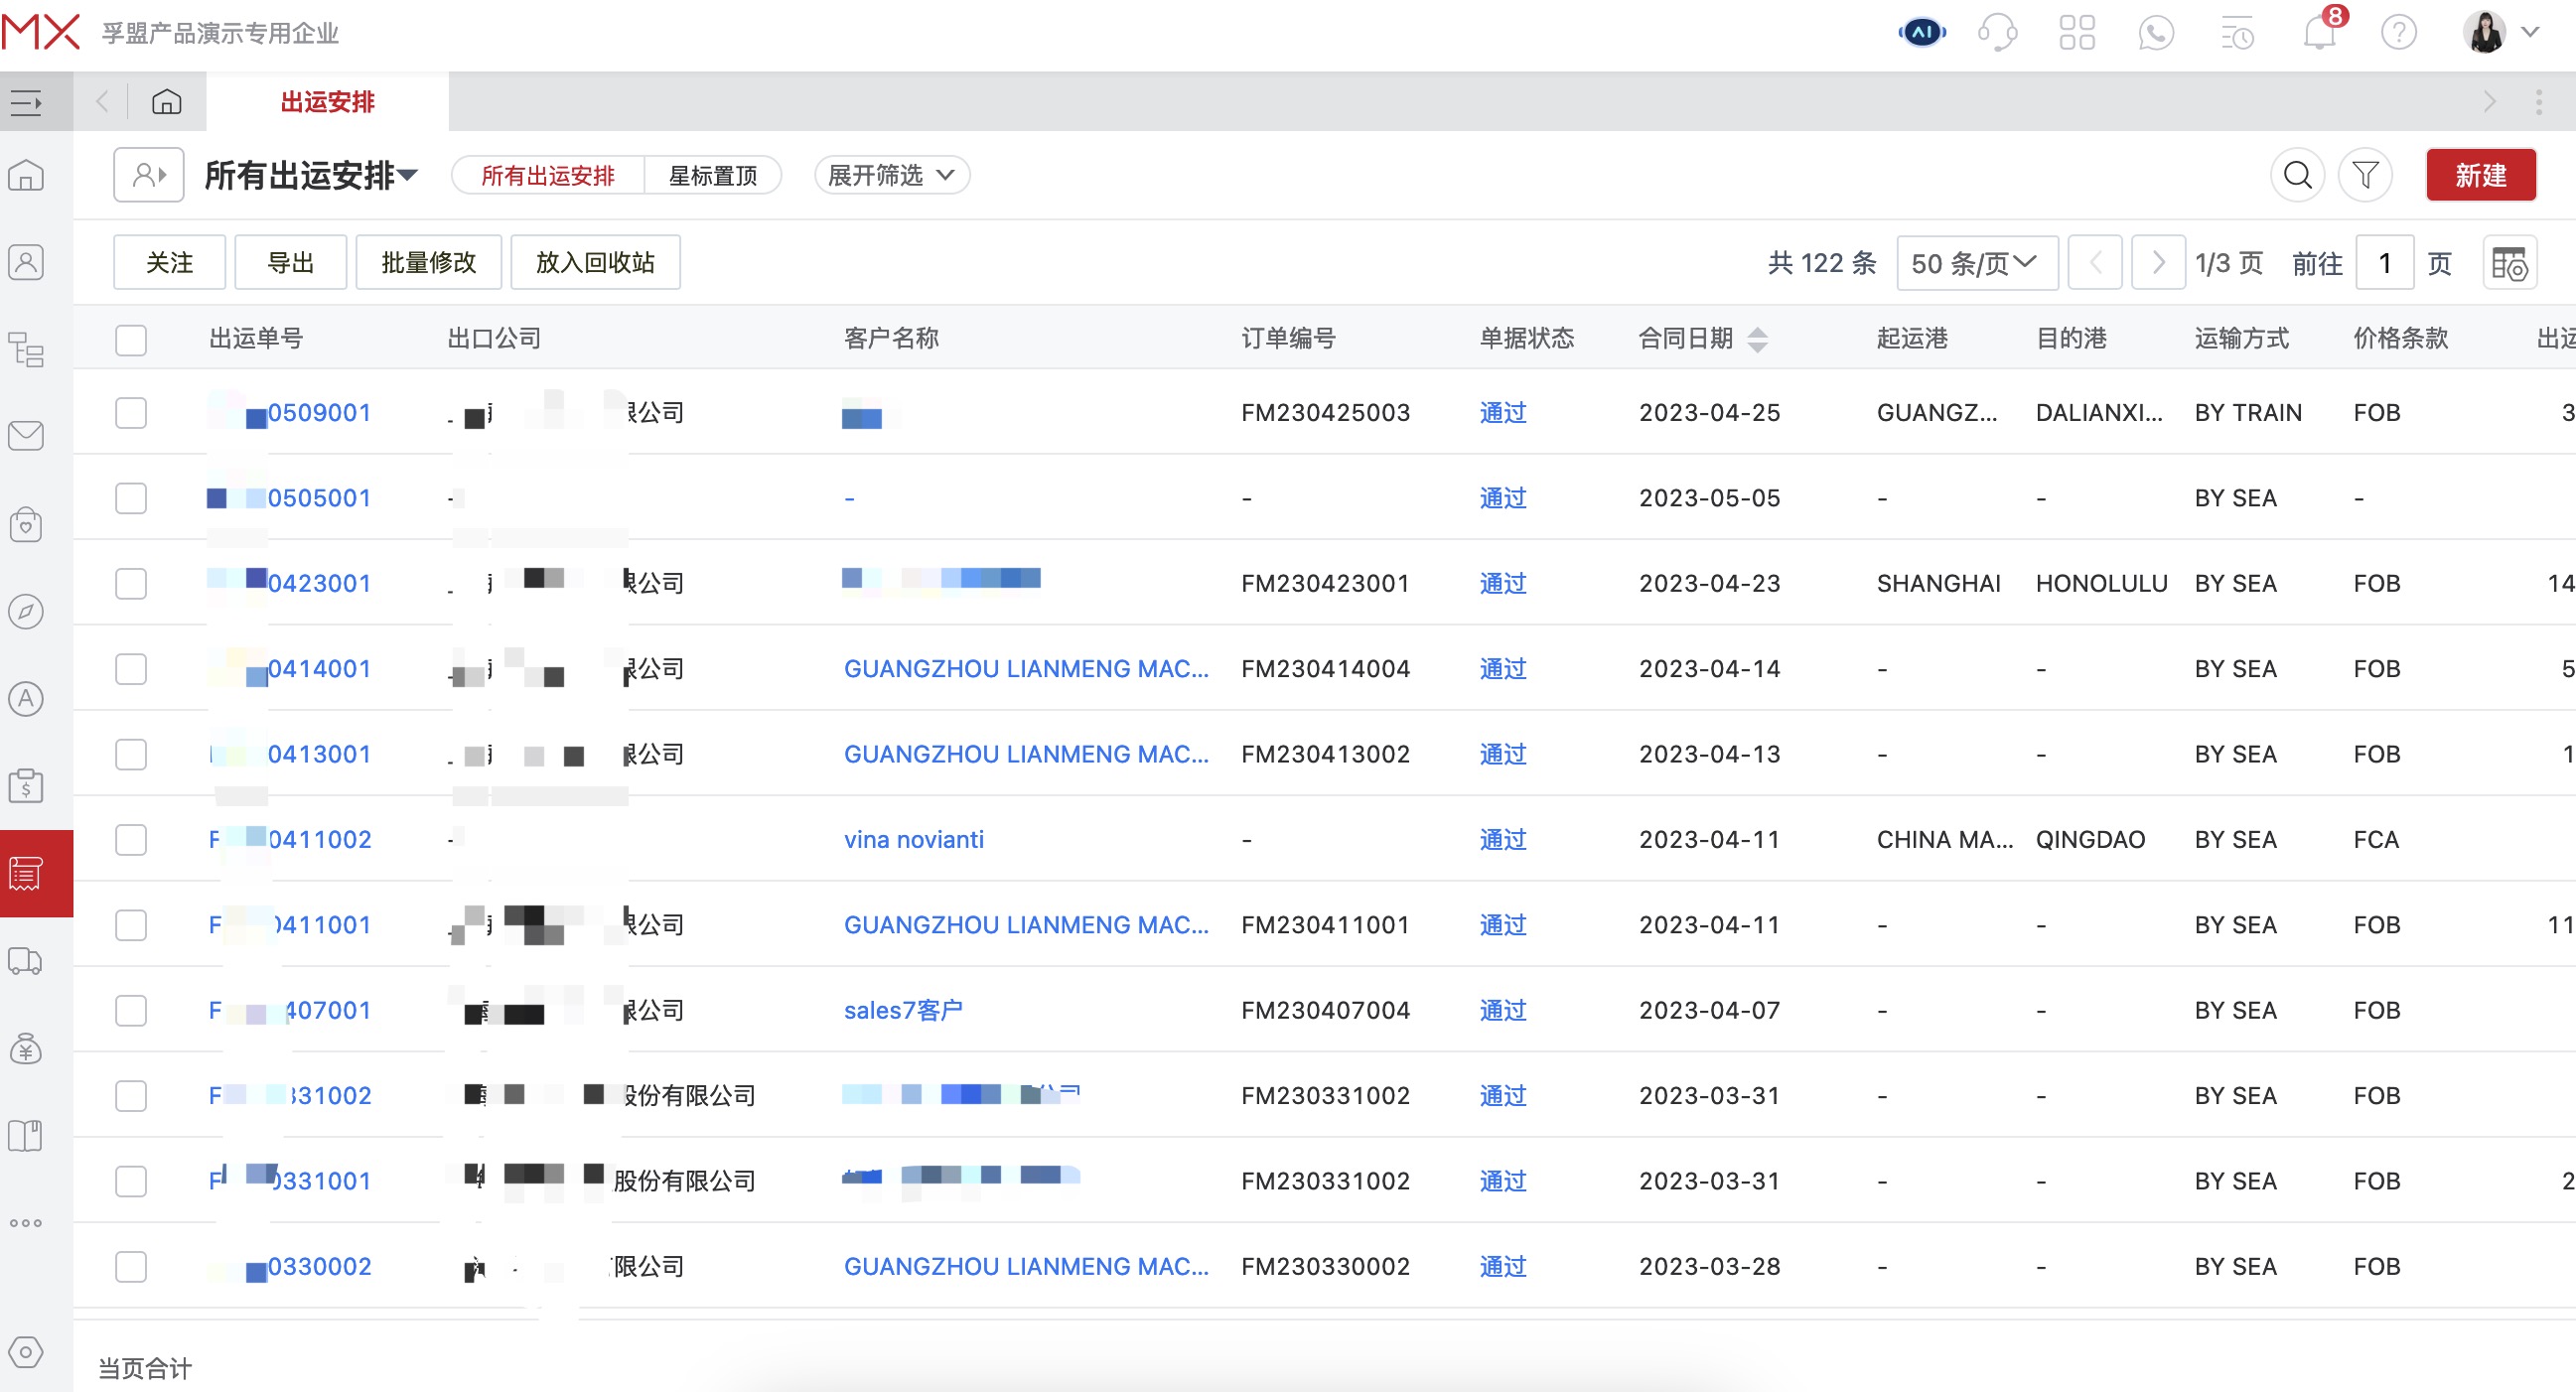Open the apps grid icon
Image resolution: width=2576 pixels, height=1392 pixels.
[x=2077, y=33]
